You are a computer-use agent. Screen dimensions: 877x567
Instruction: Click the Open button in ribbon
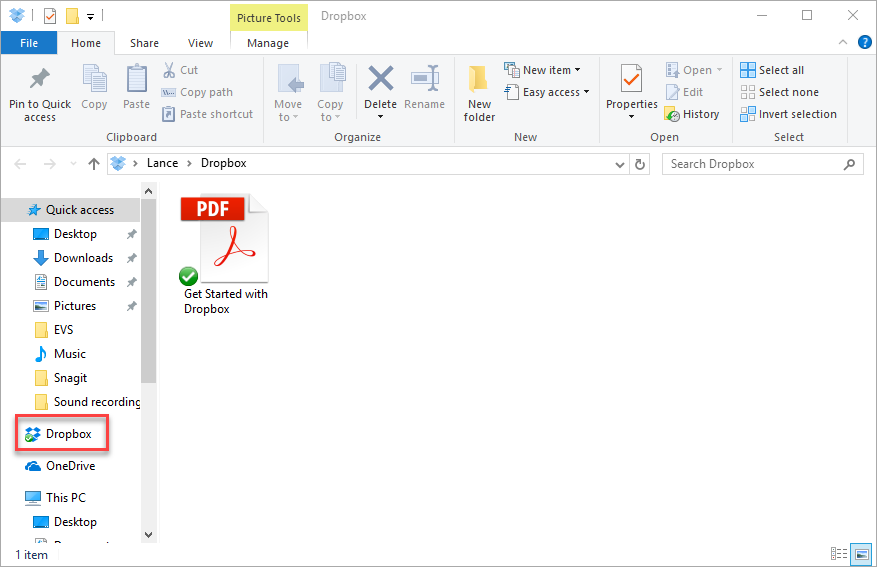694,70
